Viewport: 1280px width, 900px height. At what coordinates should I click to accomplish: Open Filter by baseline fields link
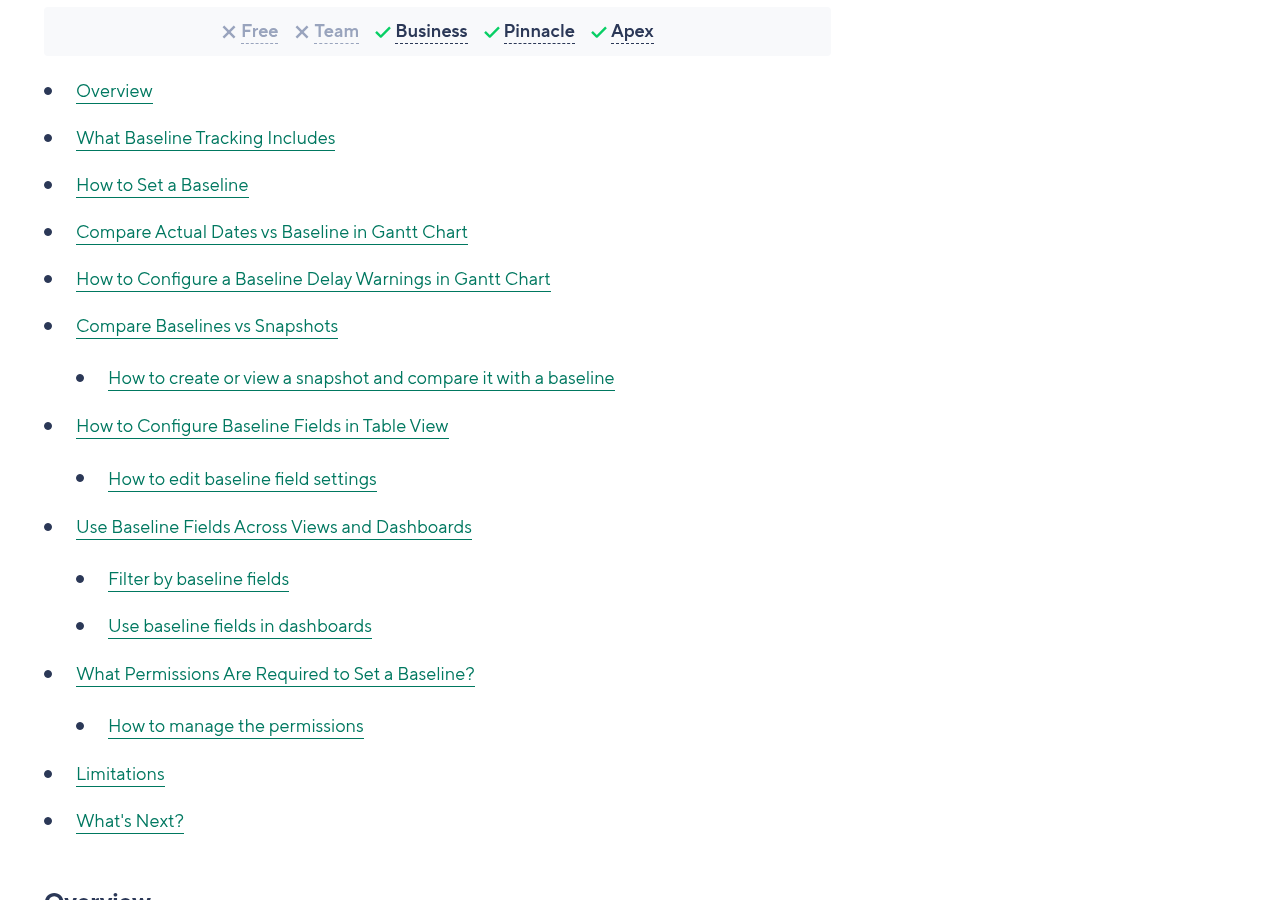(198, 579)
